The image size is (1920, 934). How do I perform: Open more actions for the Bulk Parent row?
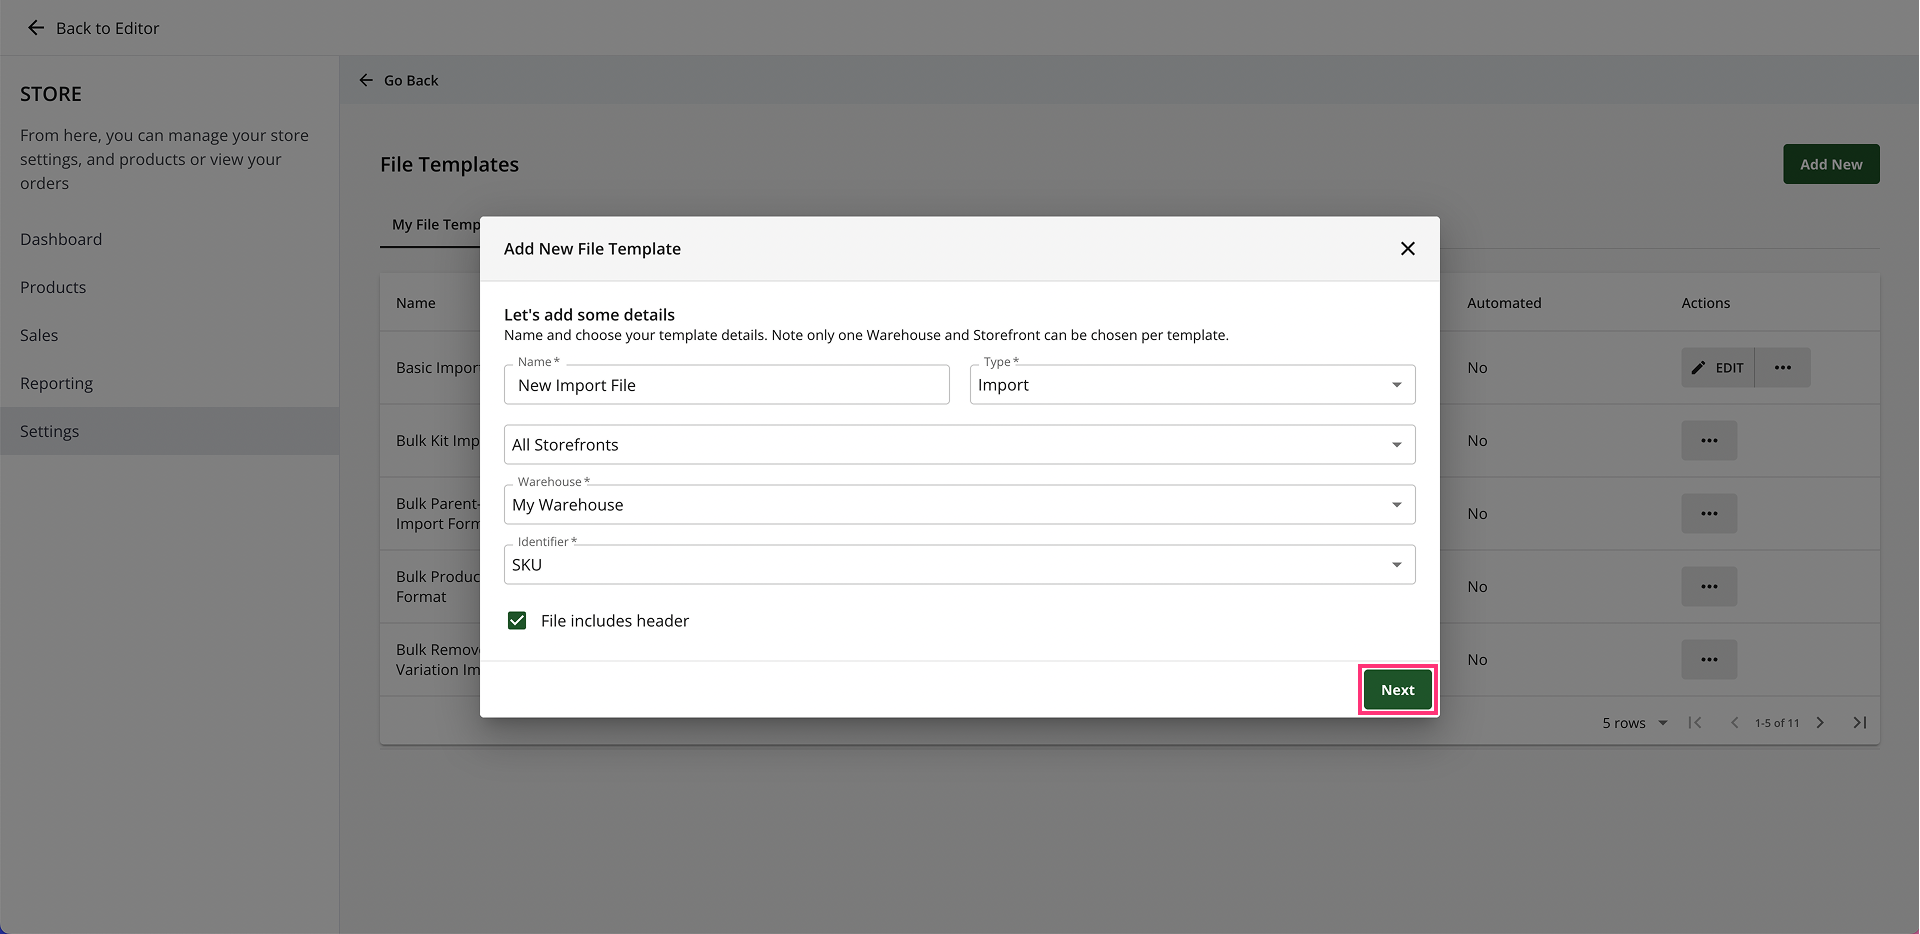1709,514
